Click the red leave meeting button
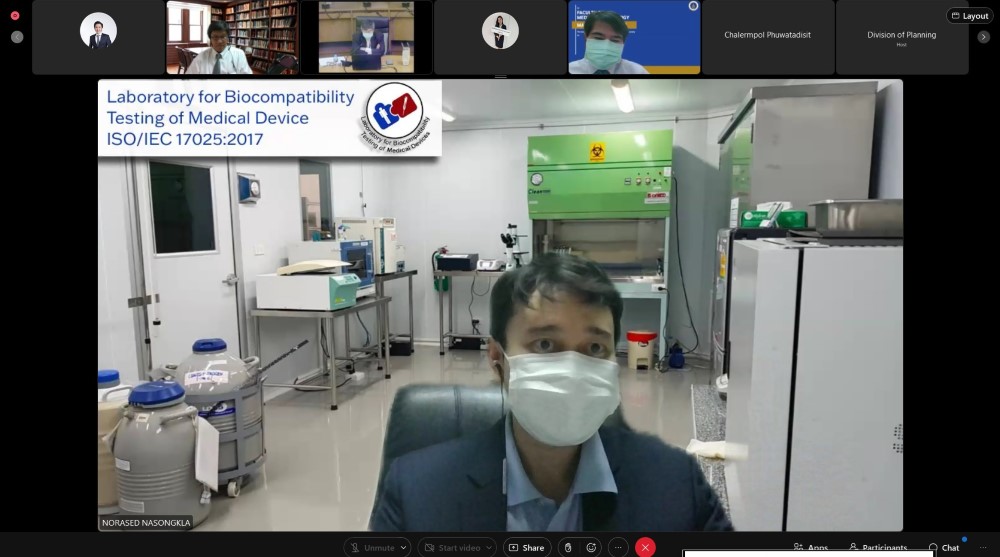Screen dimensions: 1000x557 pyautogui.click(x=645, y=548)
